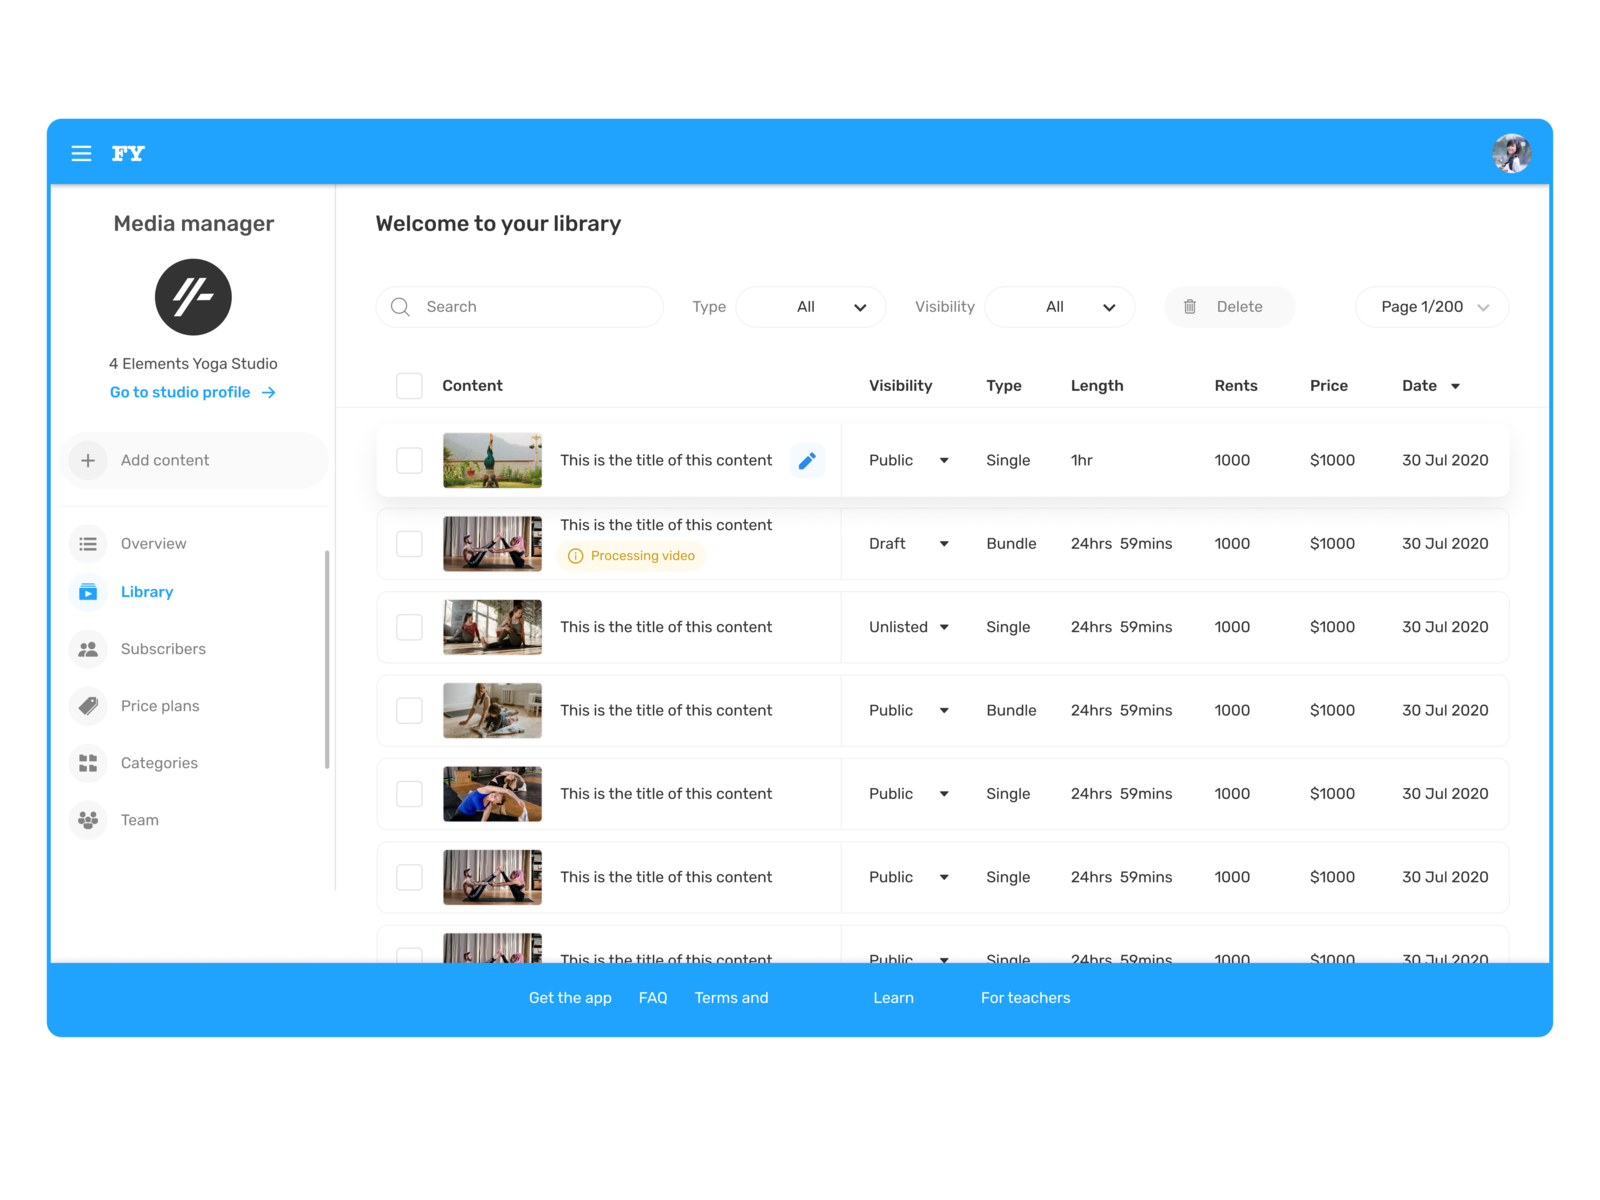Open the FAQ footer menu item

(x=653, y=997)
